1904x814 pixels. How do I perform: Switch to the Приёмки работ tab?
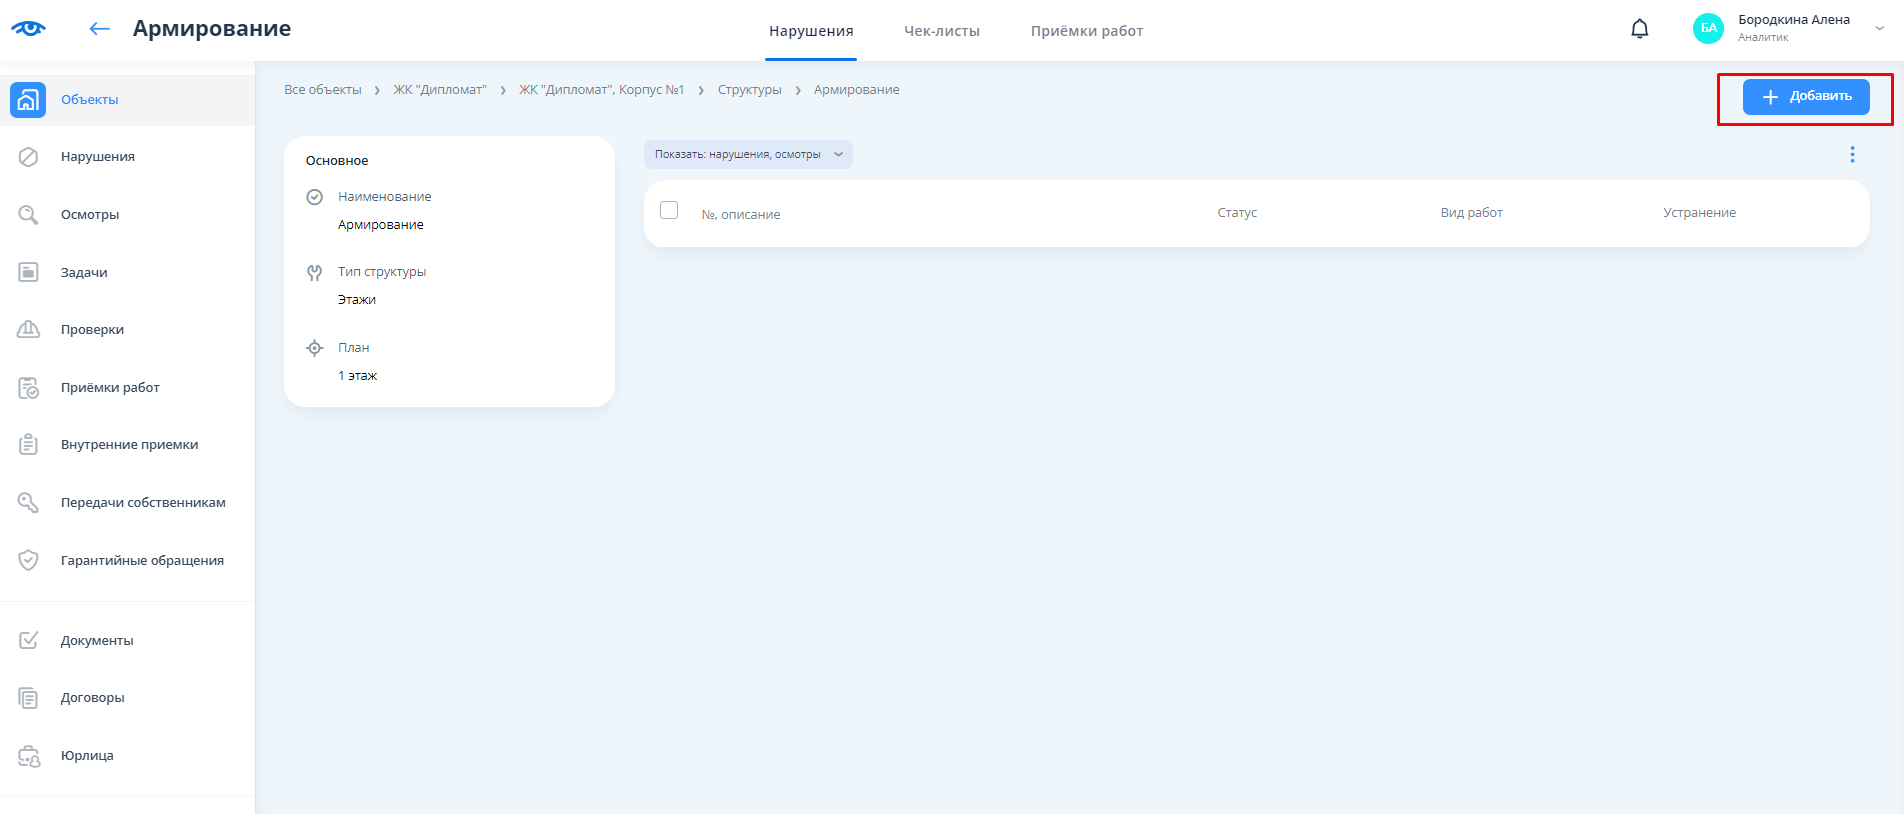coord(1086,31)
